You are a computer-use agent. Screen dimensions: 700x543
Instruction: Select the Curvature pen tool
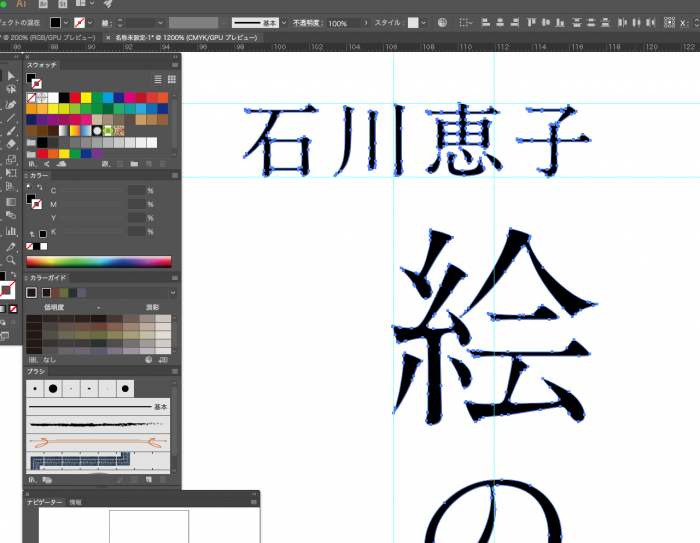(x=11, y=104)
